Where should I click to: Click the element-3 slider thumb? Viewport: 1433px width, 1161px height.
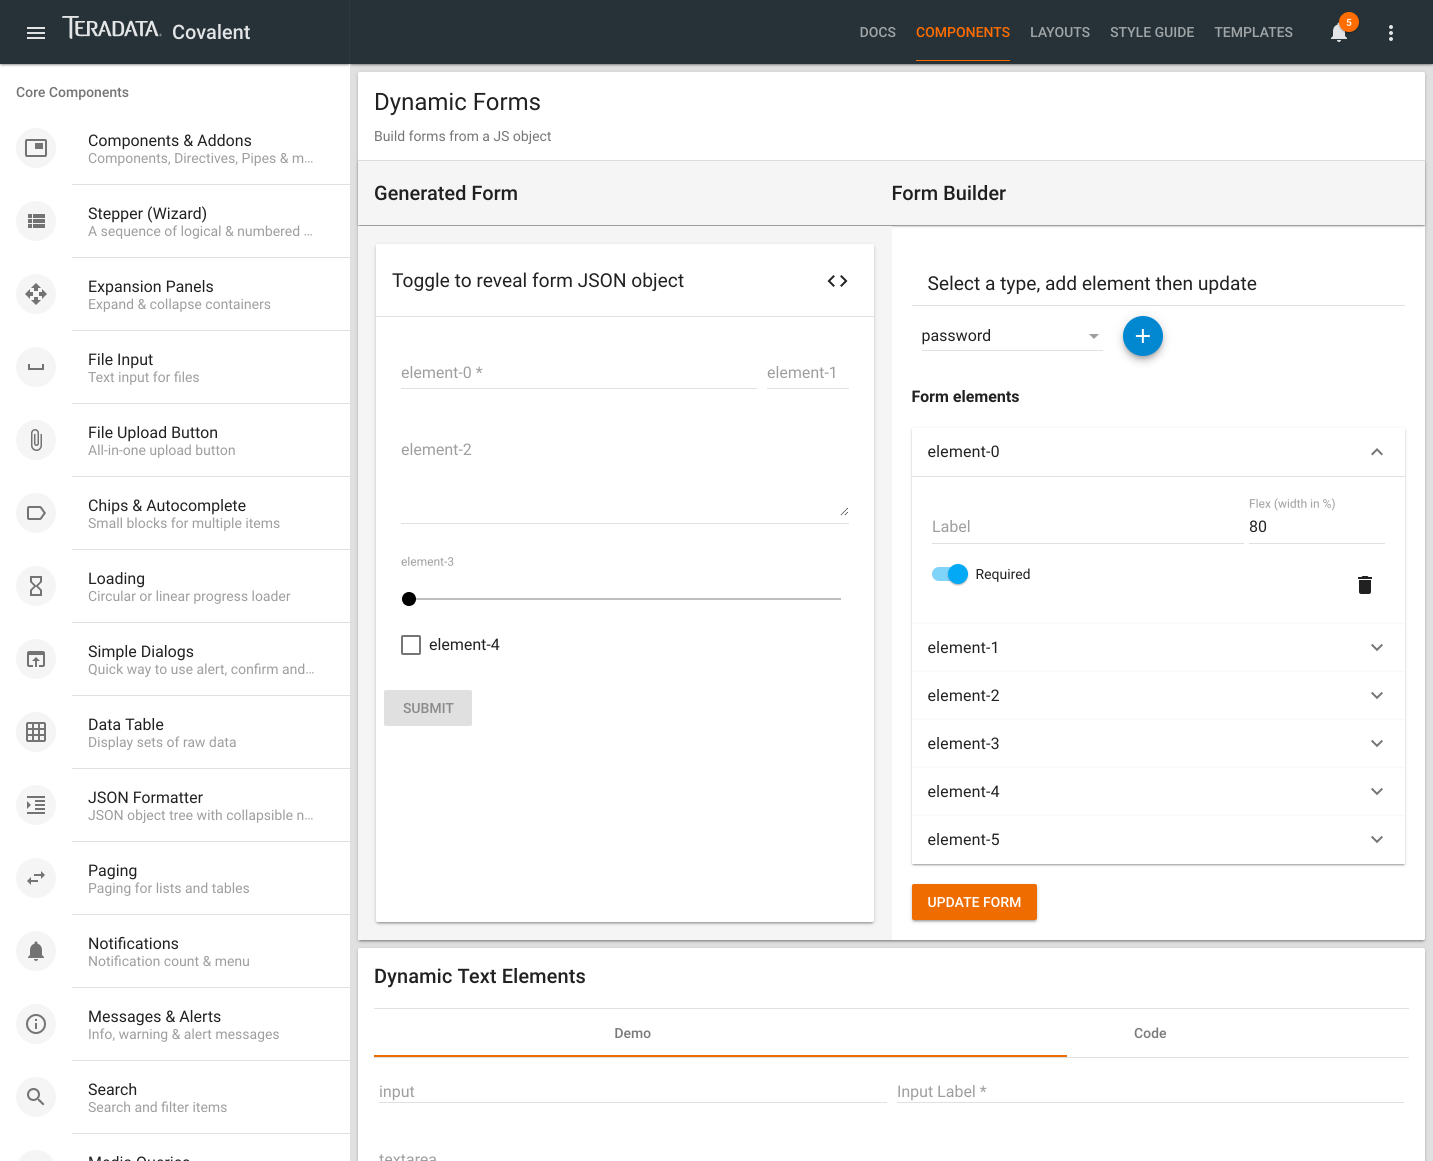[409, 599]
